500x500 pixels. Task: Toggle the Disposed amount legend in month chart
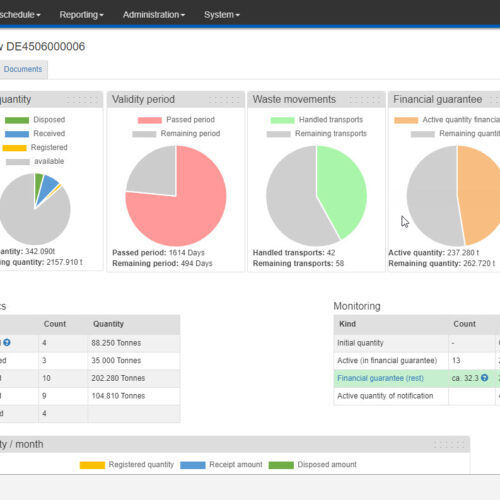click(x=313, y=465)
